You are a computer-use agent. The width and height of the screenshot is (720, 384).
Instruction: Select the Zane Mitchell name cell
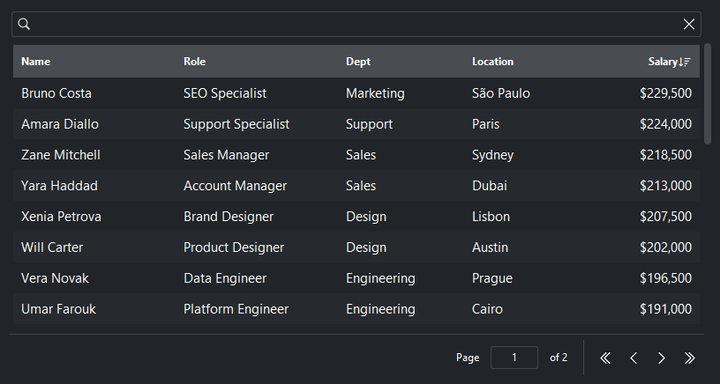tap(61, 155)
